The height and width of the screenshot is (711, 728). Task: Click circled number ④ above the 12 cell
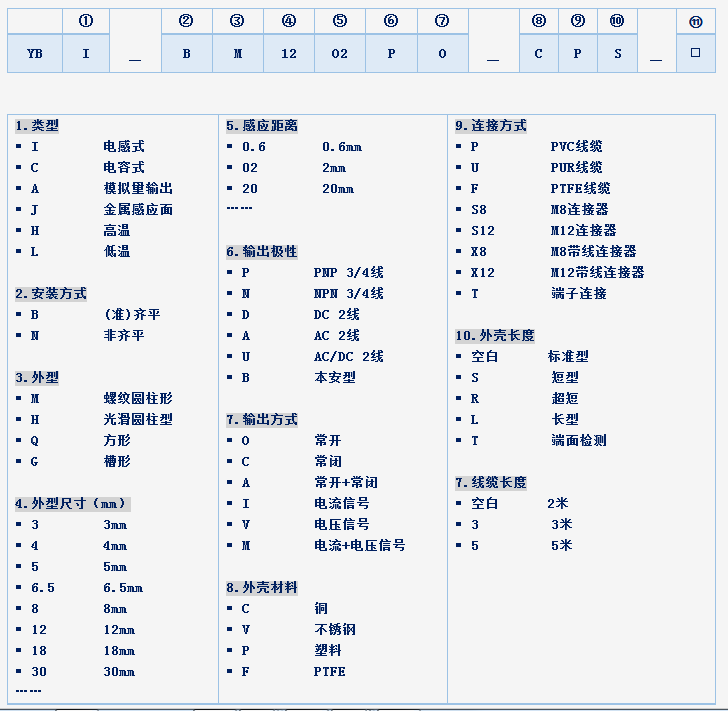(x=289, y=21)
